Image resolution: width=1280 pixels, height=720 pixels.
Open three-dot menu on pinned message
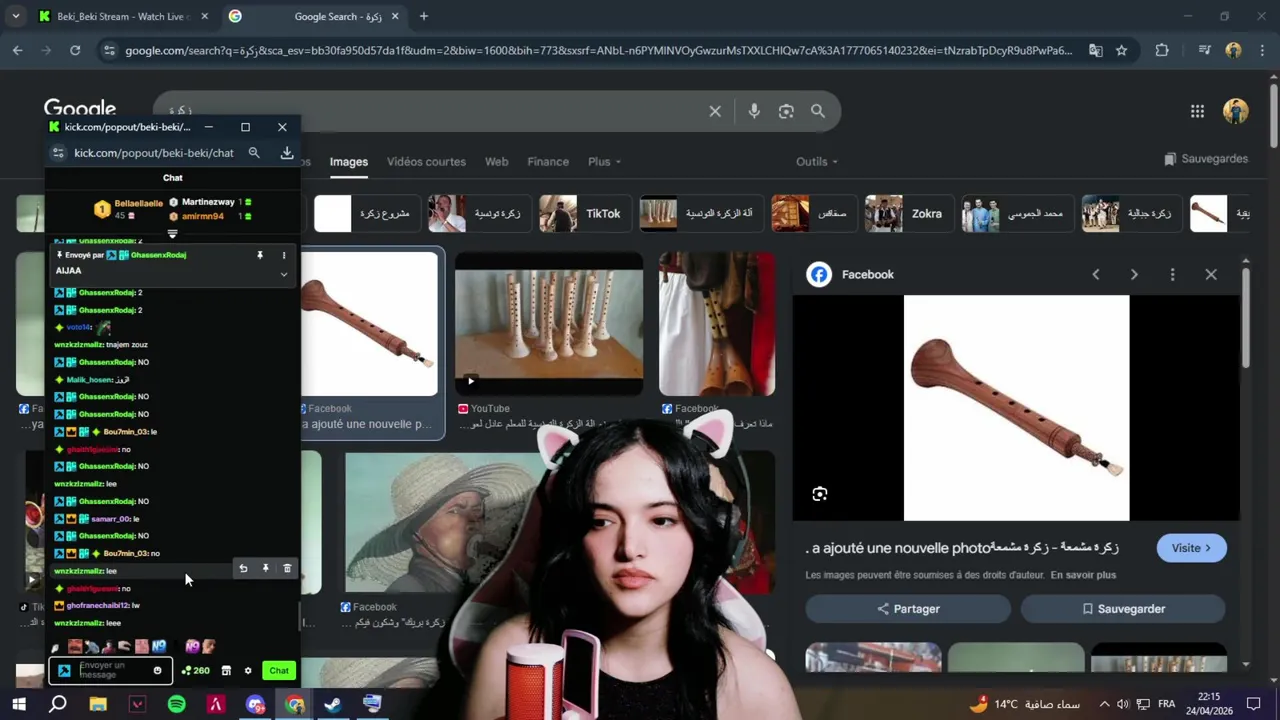click(x=284, y=255)
